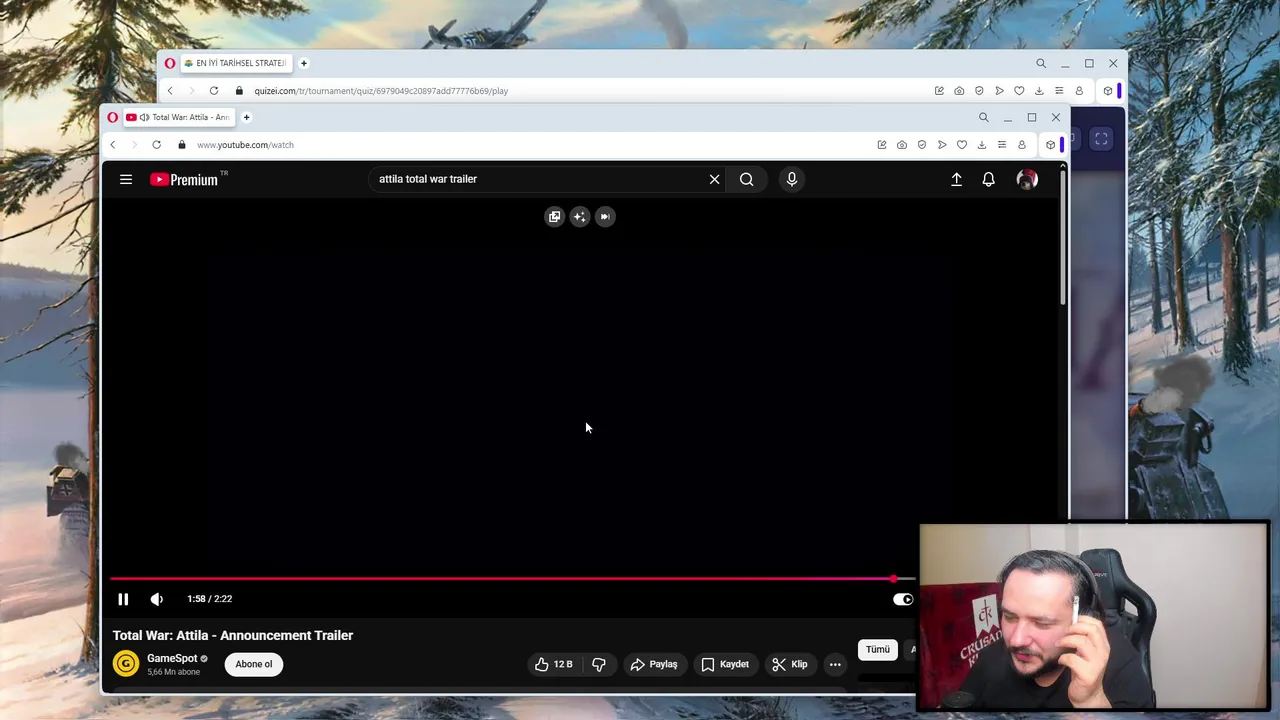Open the YouTube upload/create icon
Viewport: 1280px width, 720px height.
957,179
